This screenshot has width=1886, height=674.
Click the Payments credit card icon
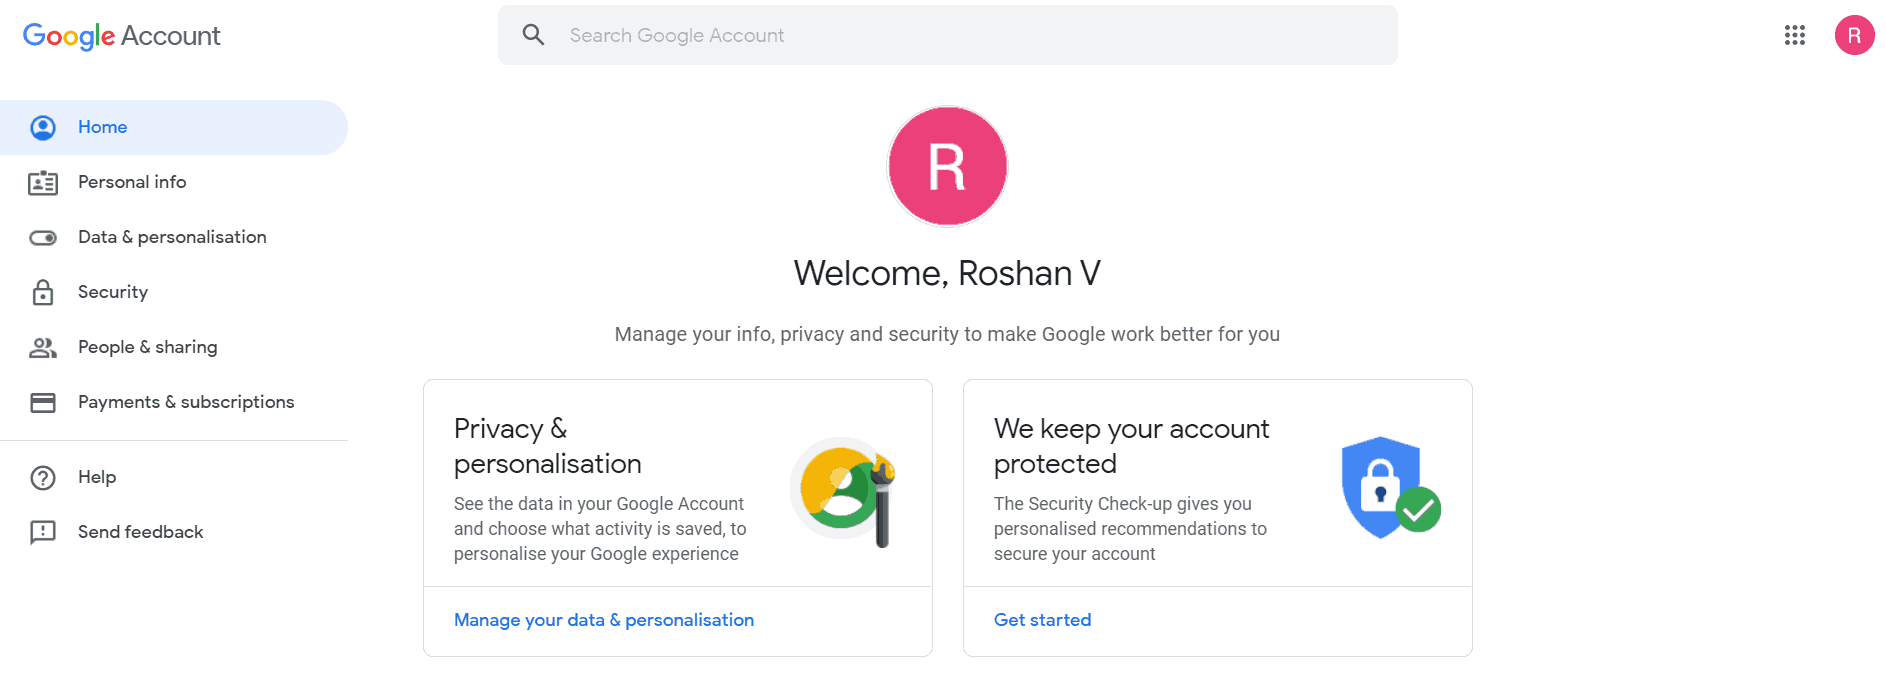43,403
